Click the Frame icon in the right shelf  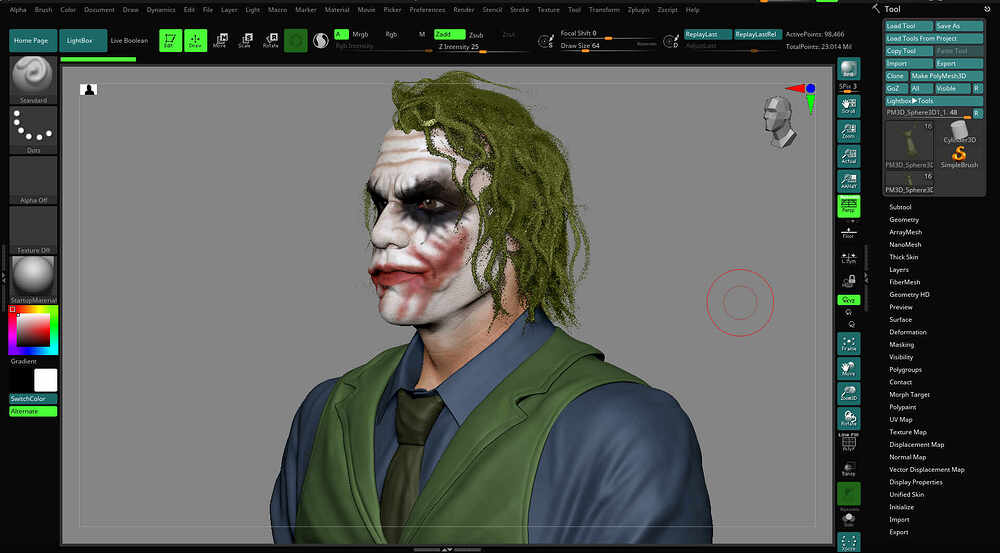click(x=848, y=344)
